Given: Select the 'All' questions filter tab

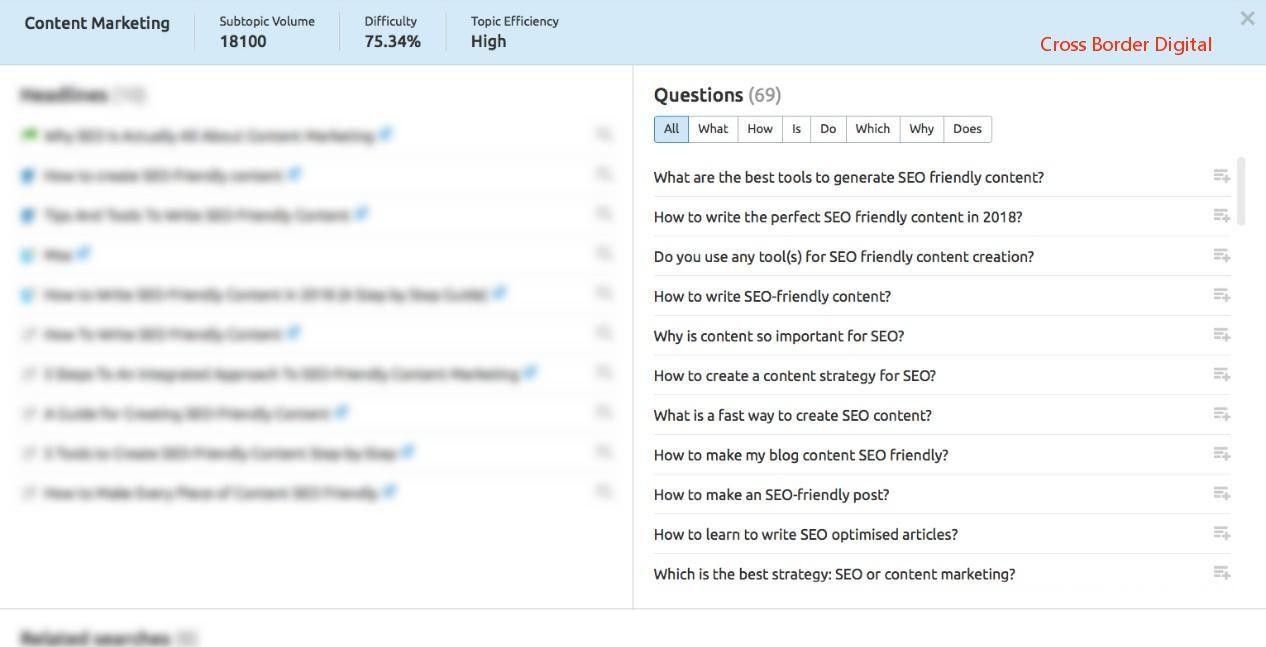Looking at the screenshot, I should coord(671,129).
